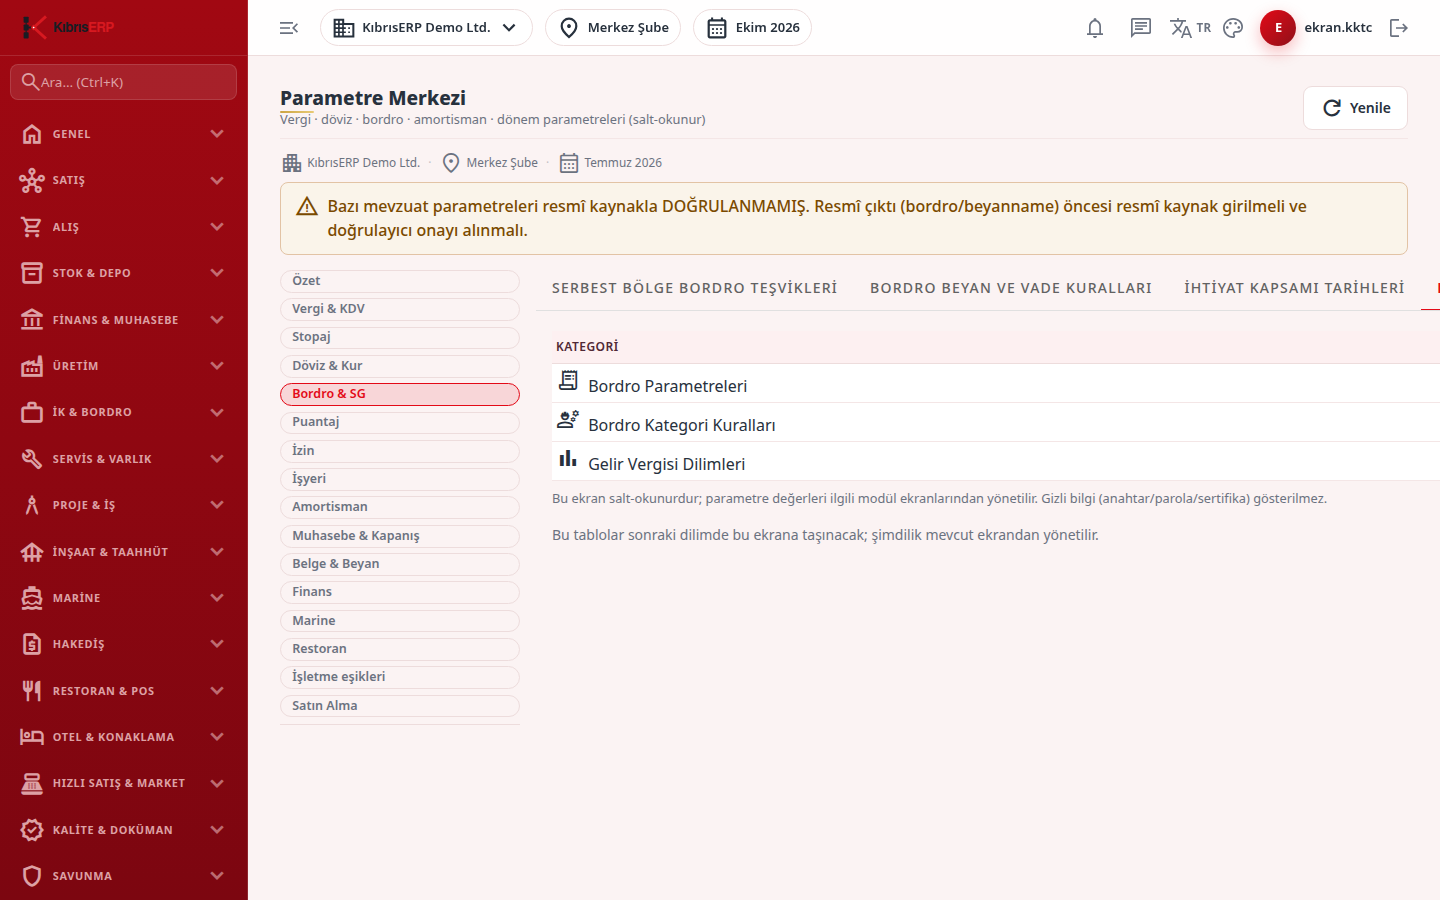Open the Marine sidebar module icon
The width and height of the screenshot is (1440, 900).
coord(32,598)
